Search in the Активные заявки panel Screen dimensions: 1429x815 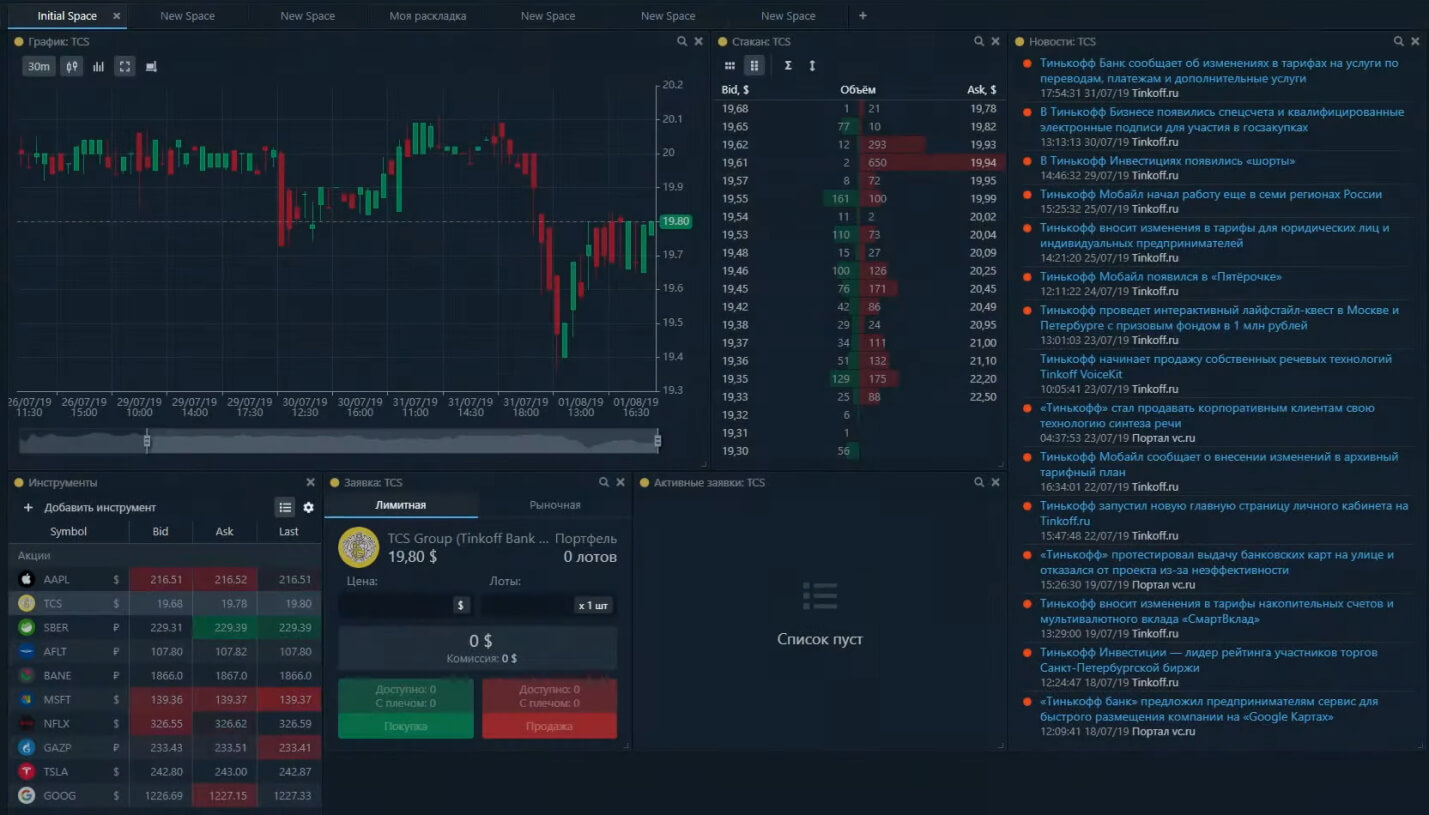coord(979,482)
